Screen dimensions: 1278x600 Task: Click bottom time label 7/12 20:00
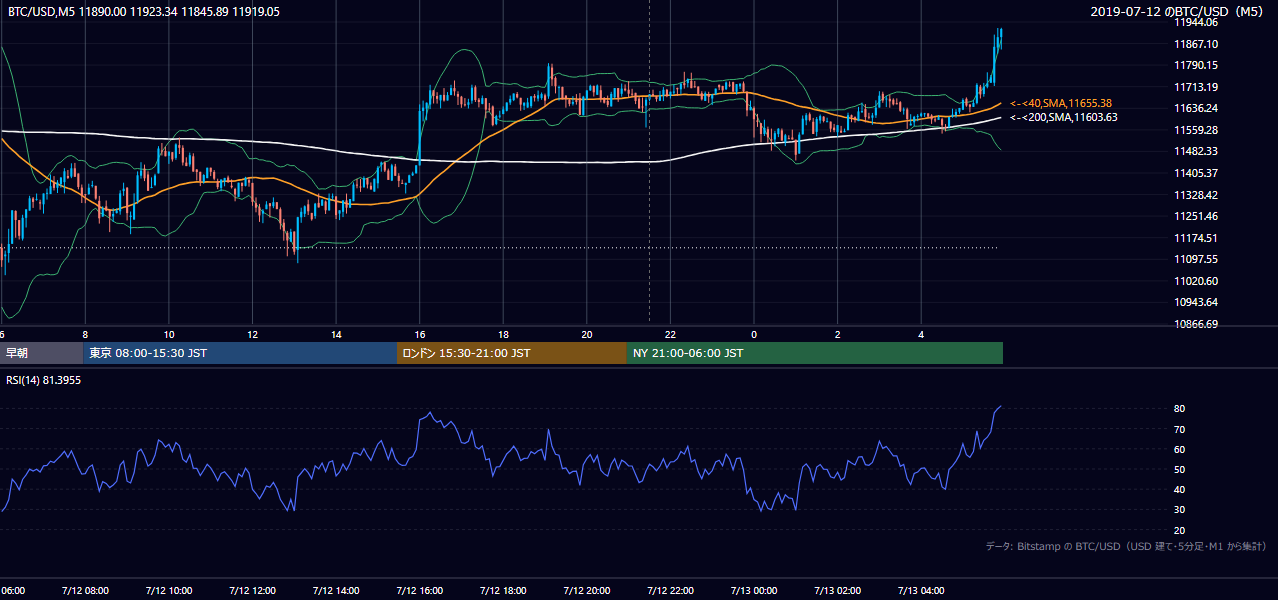coord(587,591)
